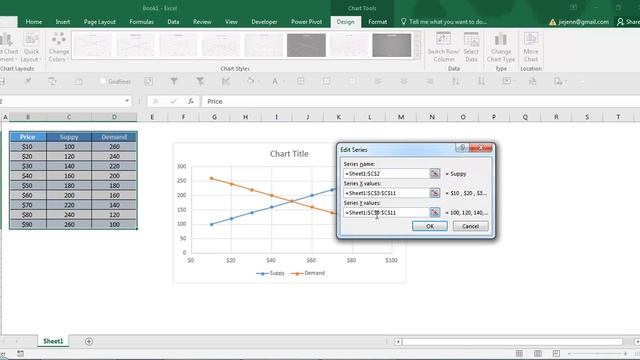Open the Data ribbon tab

coord(173,22)
